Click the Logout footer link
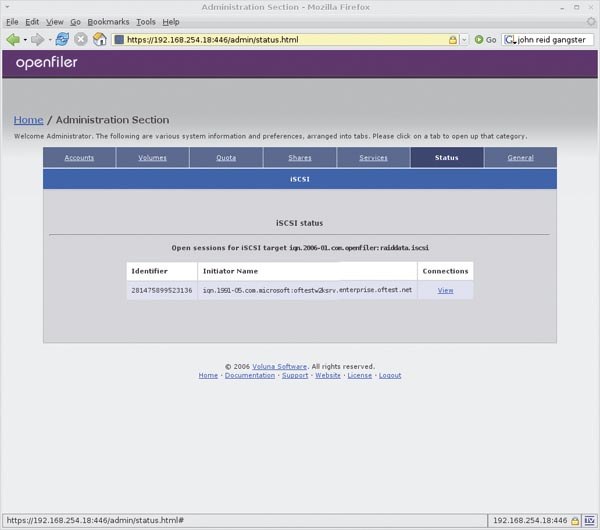The image size is (600, 530). pos(390,375)
